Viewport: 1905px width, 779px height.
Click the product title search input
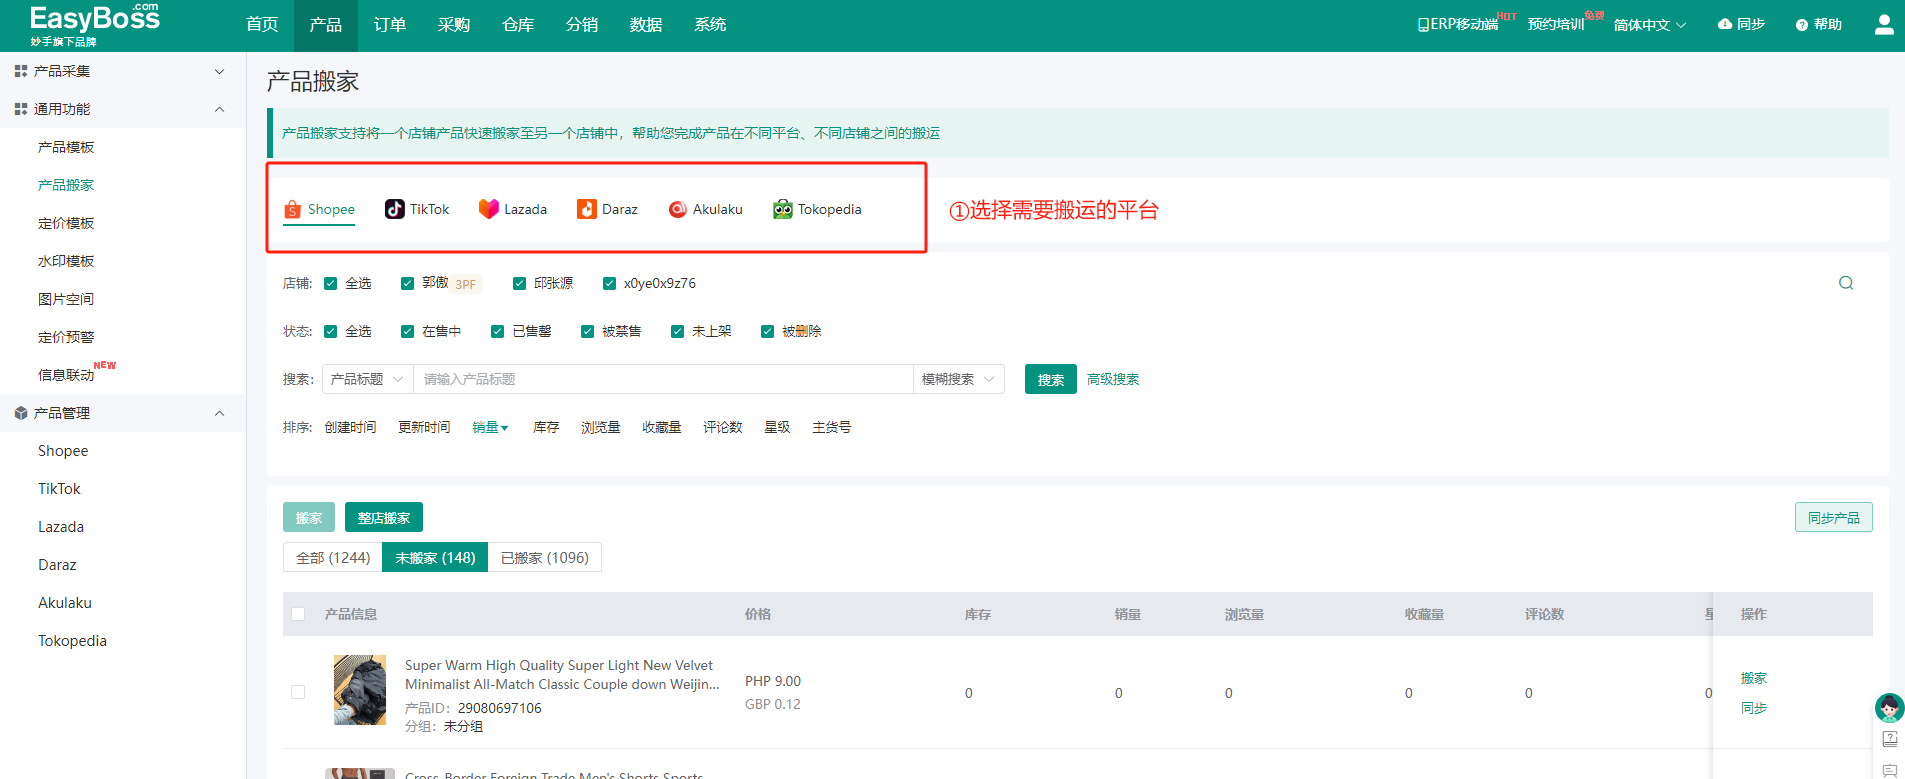point(663,379)
